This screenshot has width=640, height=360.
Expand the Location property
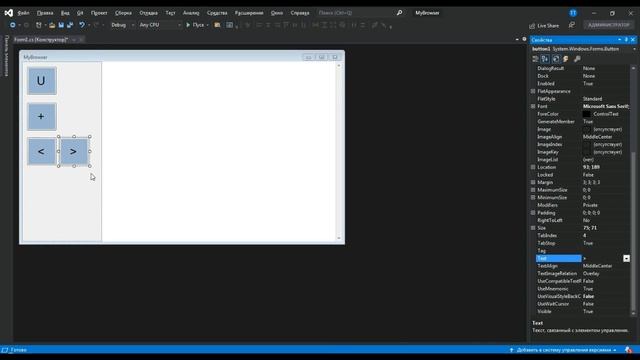[533, 167]
